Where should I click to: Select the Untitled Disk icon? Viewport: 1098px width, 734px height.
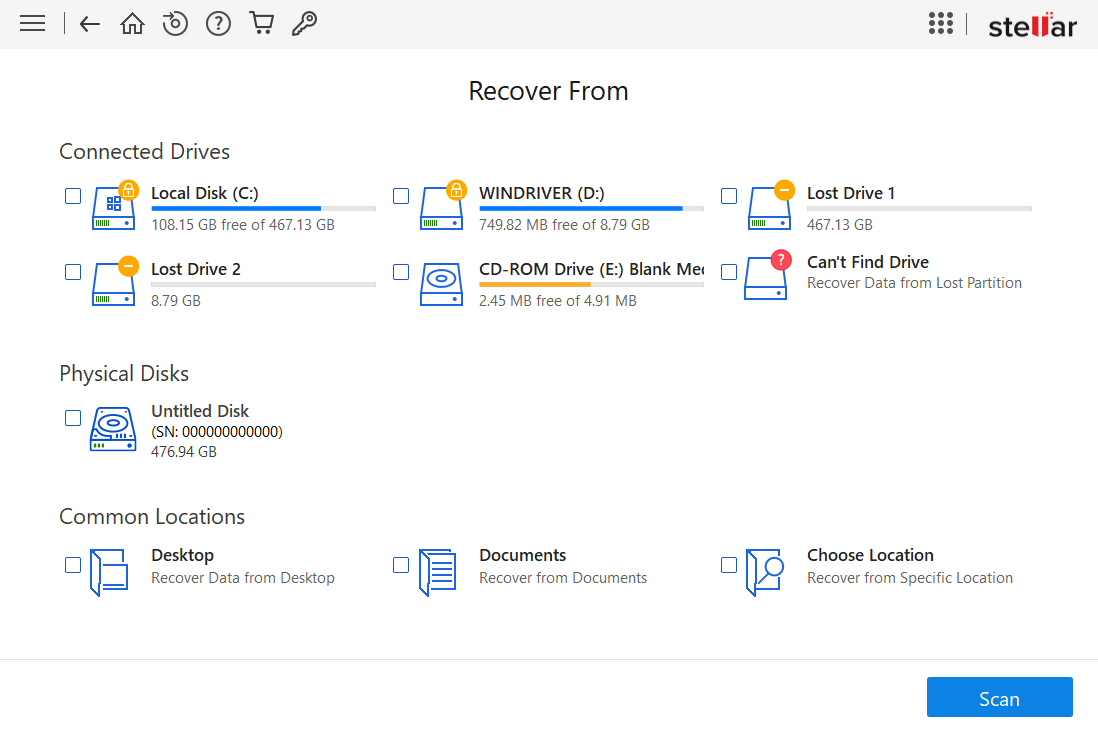[x=113, y=429]
